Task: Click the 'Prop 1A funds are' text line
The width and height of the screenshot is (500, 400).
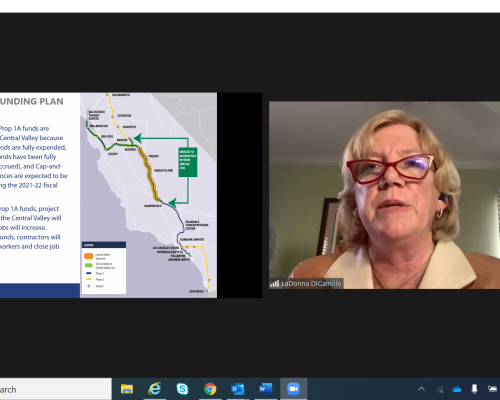Action: point(24,128)
